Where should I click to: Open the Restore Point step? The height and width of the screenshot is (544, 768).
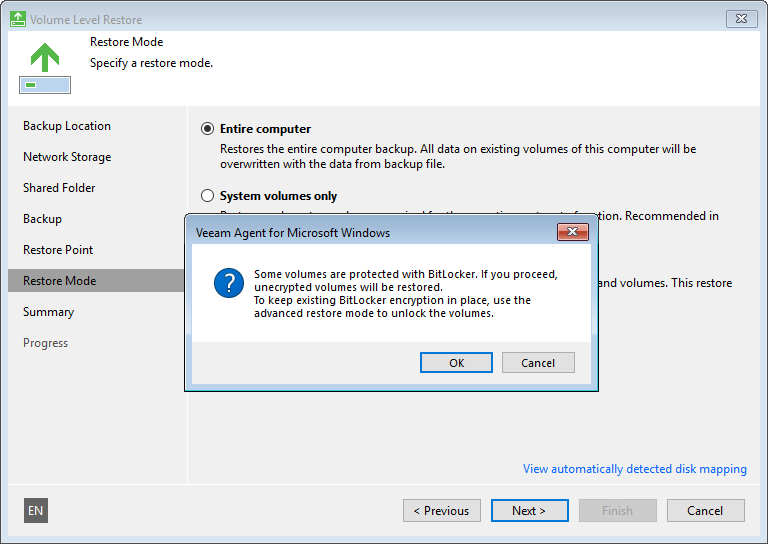coord(58,250)
